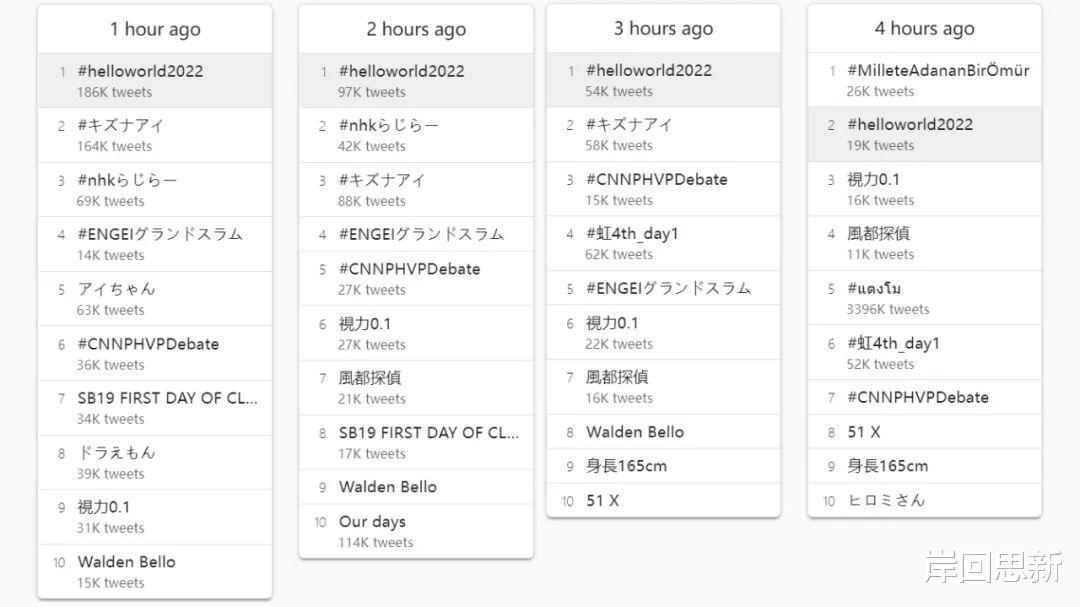Viewport: 1080px width, 607px height.
Task: Open the #MilleteAdananBirÖmür trending hashtag
Action: (937, 71)
